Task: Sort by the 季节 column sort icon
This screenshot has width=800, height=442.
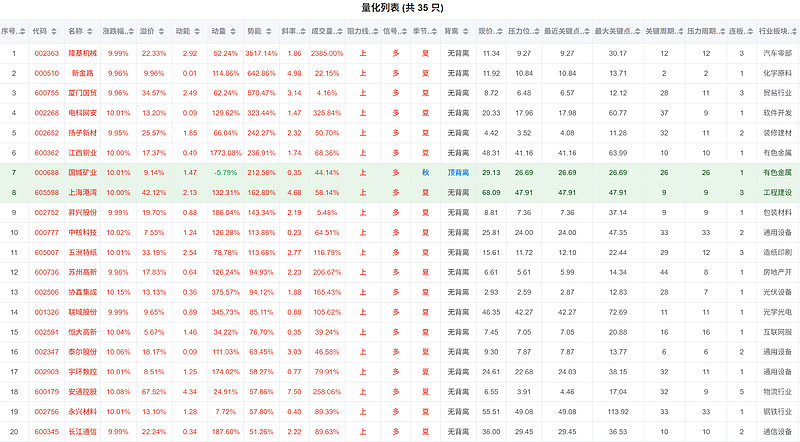Action: (x=434, y=32)
